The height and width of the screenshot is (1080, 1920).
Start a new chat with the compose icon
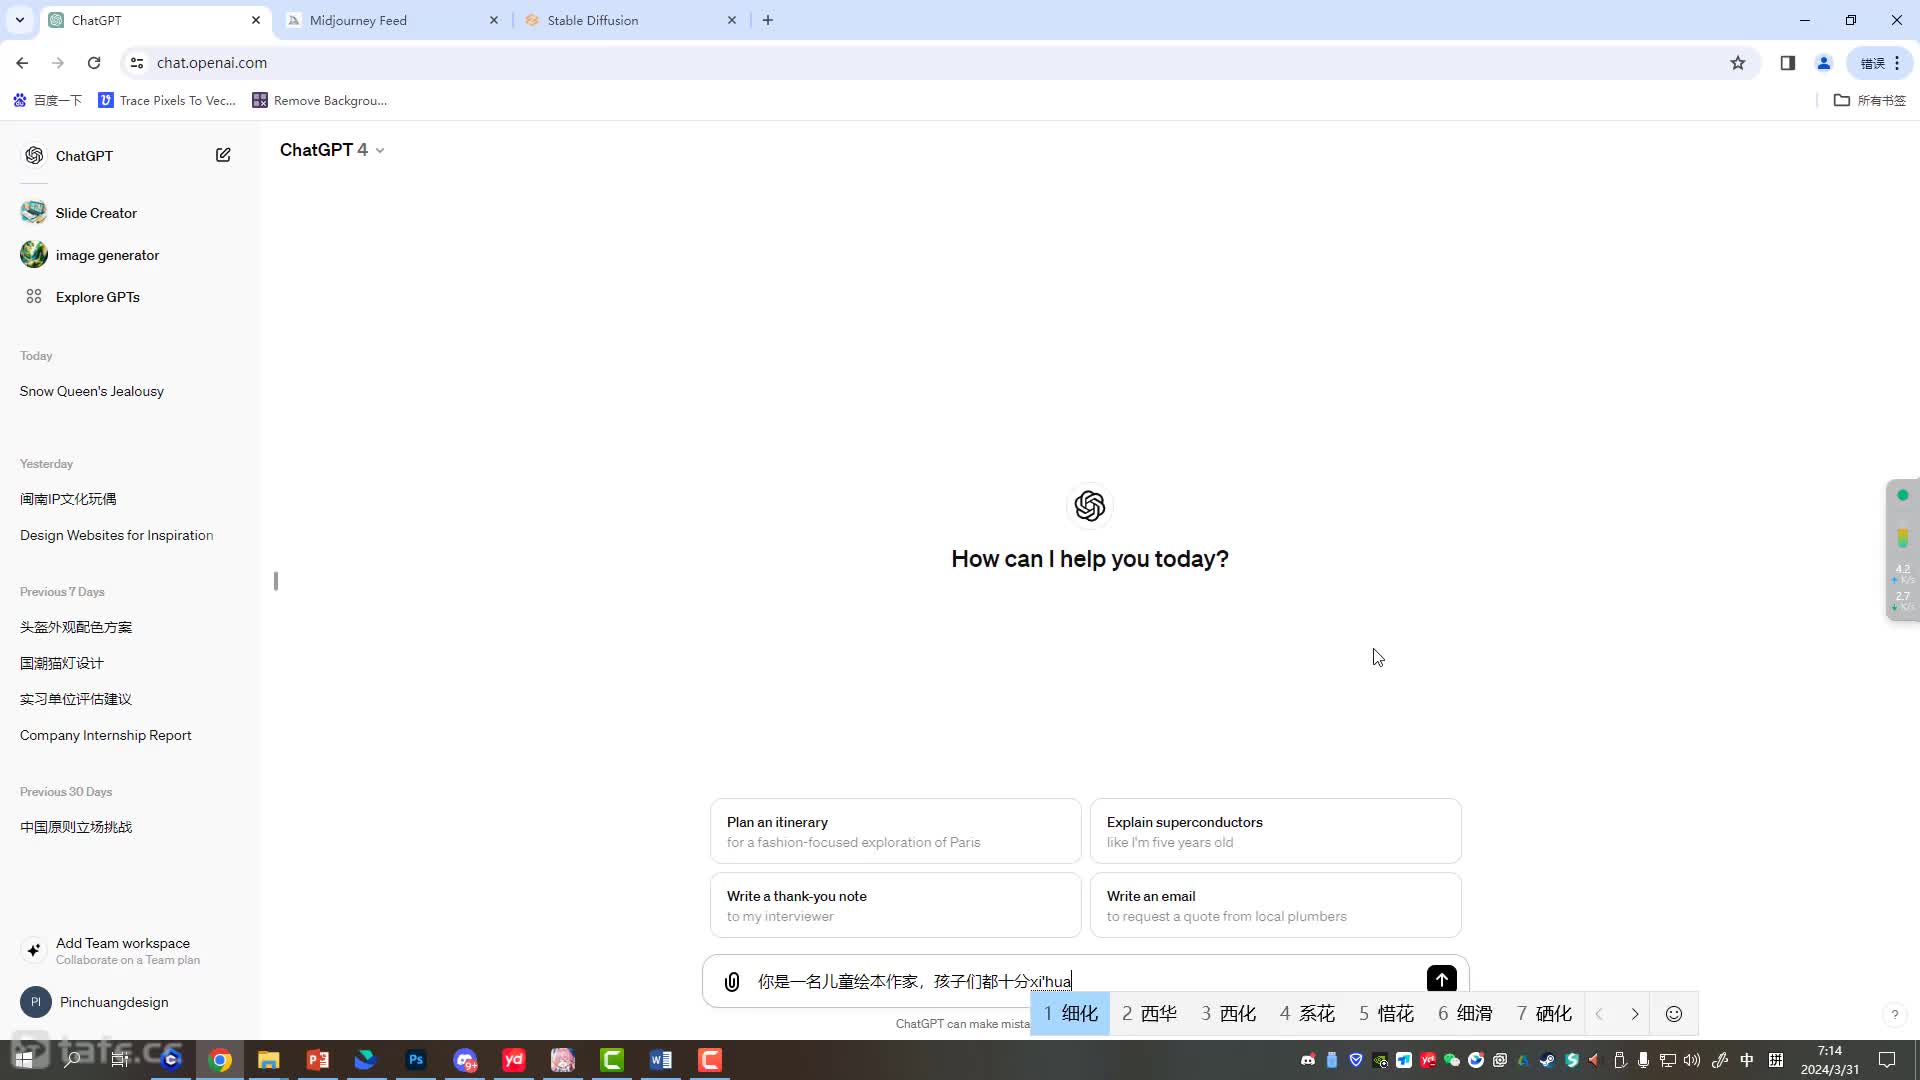click(223, 155)
